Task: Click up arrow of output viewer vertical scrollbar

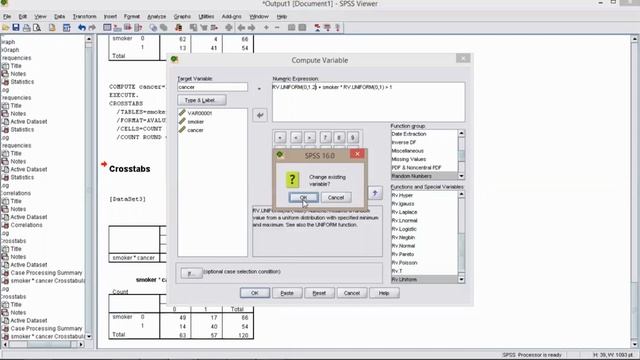Action: click(634, 39)
